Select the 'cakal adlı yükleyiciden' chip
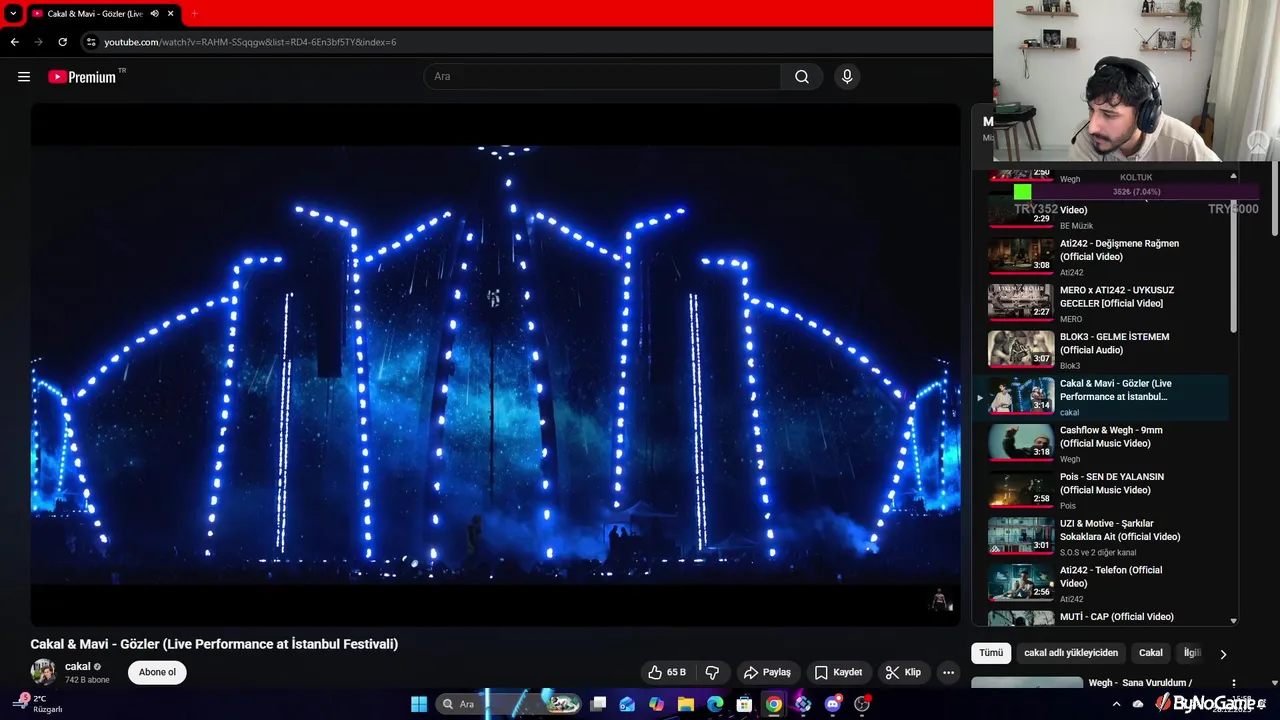 1071,653
